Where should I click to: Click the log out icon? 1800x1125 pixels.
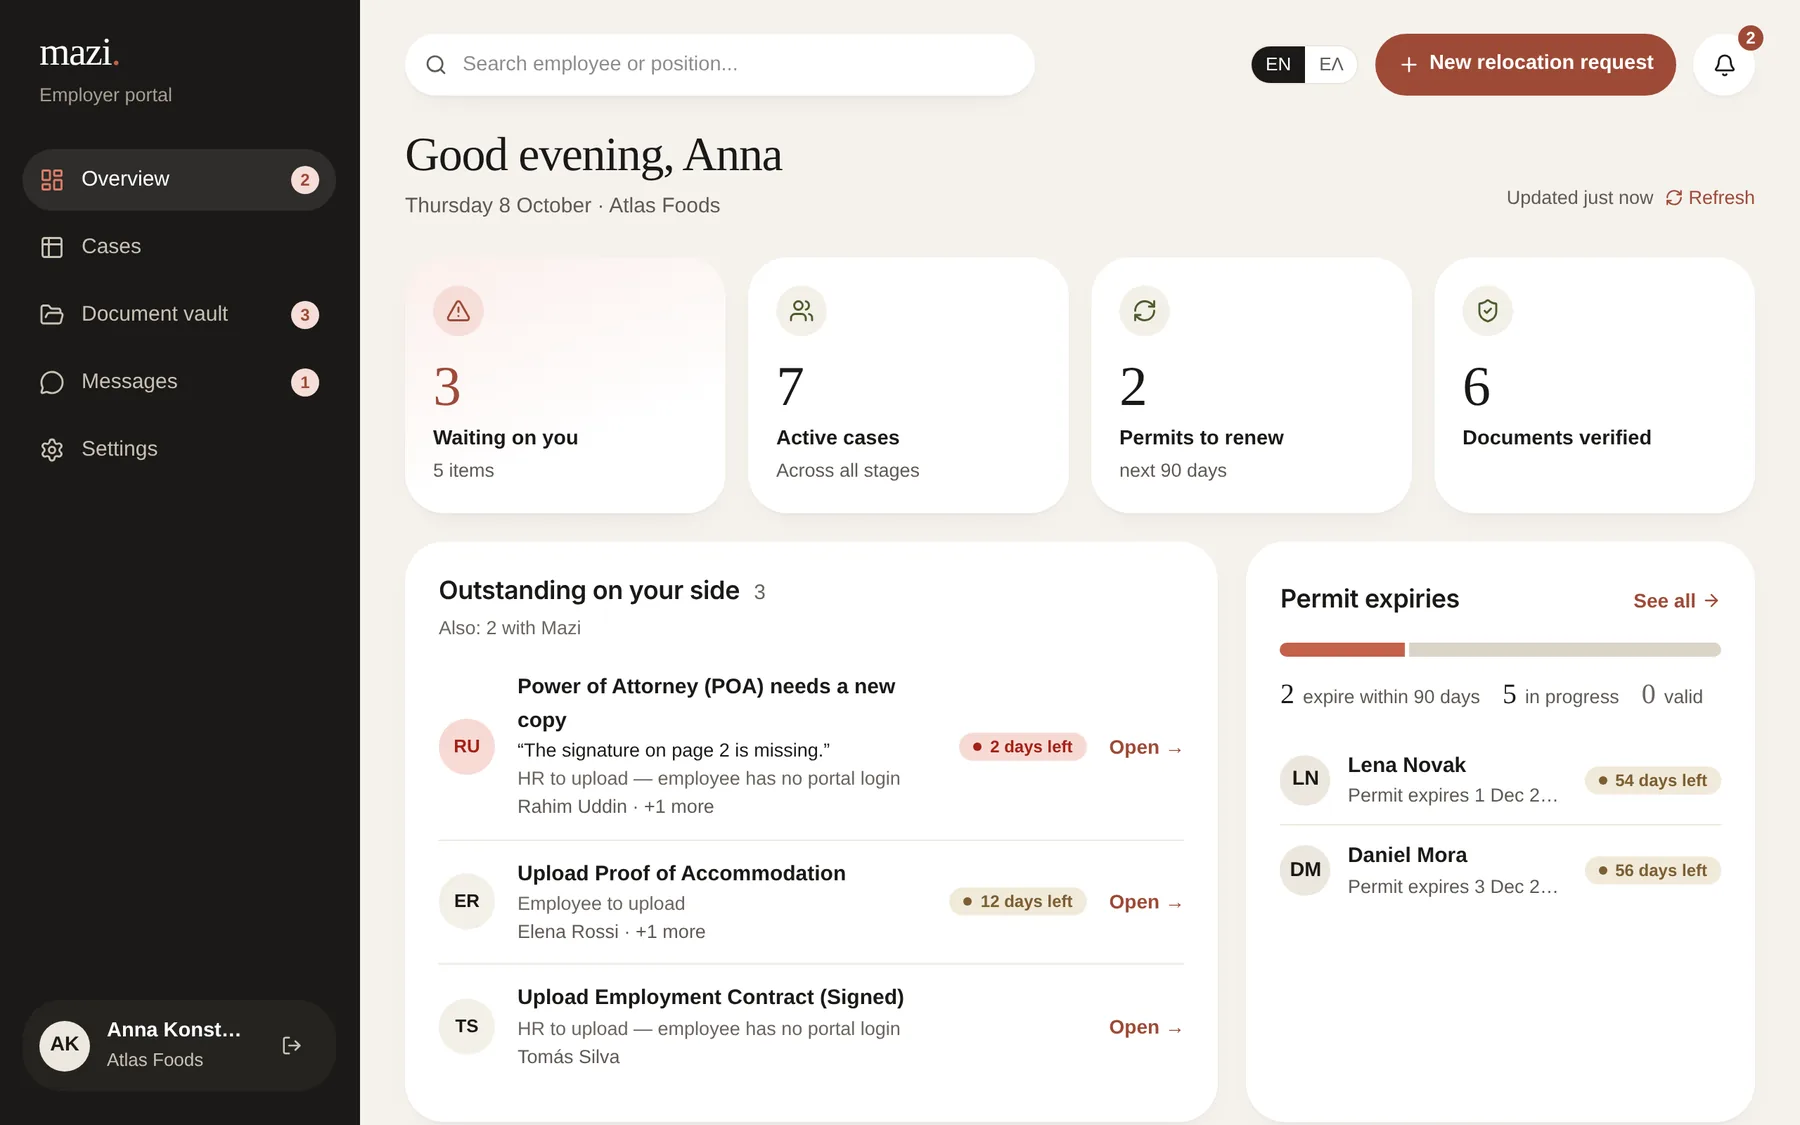pos(292,1045)
